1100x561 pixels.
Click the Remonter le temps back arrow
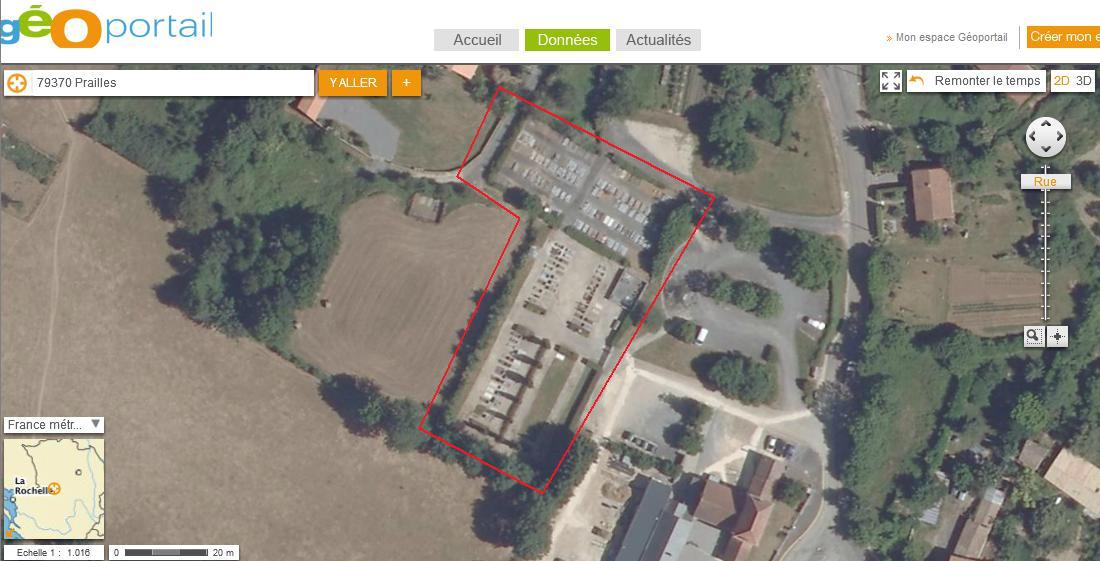point(916,81)
